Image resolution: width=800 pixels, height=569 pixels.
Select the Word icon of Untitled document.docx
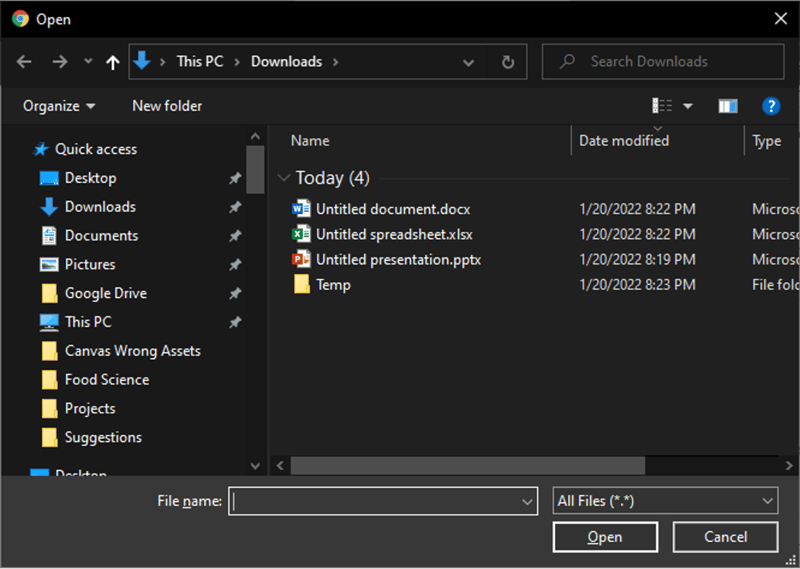coord(301,209)
